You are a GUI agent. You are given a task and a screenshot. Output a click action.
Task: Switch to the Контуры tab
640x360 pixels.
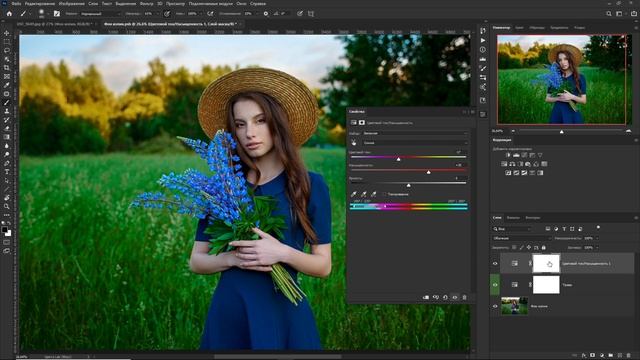coord(533,218)
